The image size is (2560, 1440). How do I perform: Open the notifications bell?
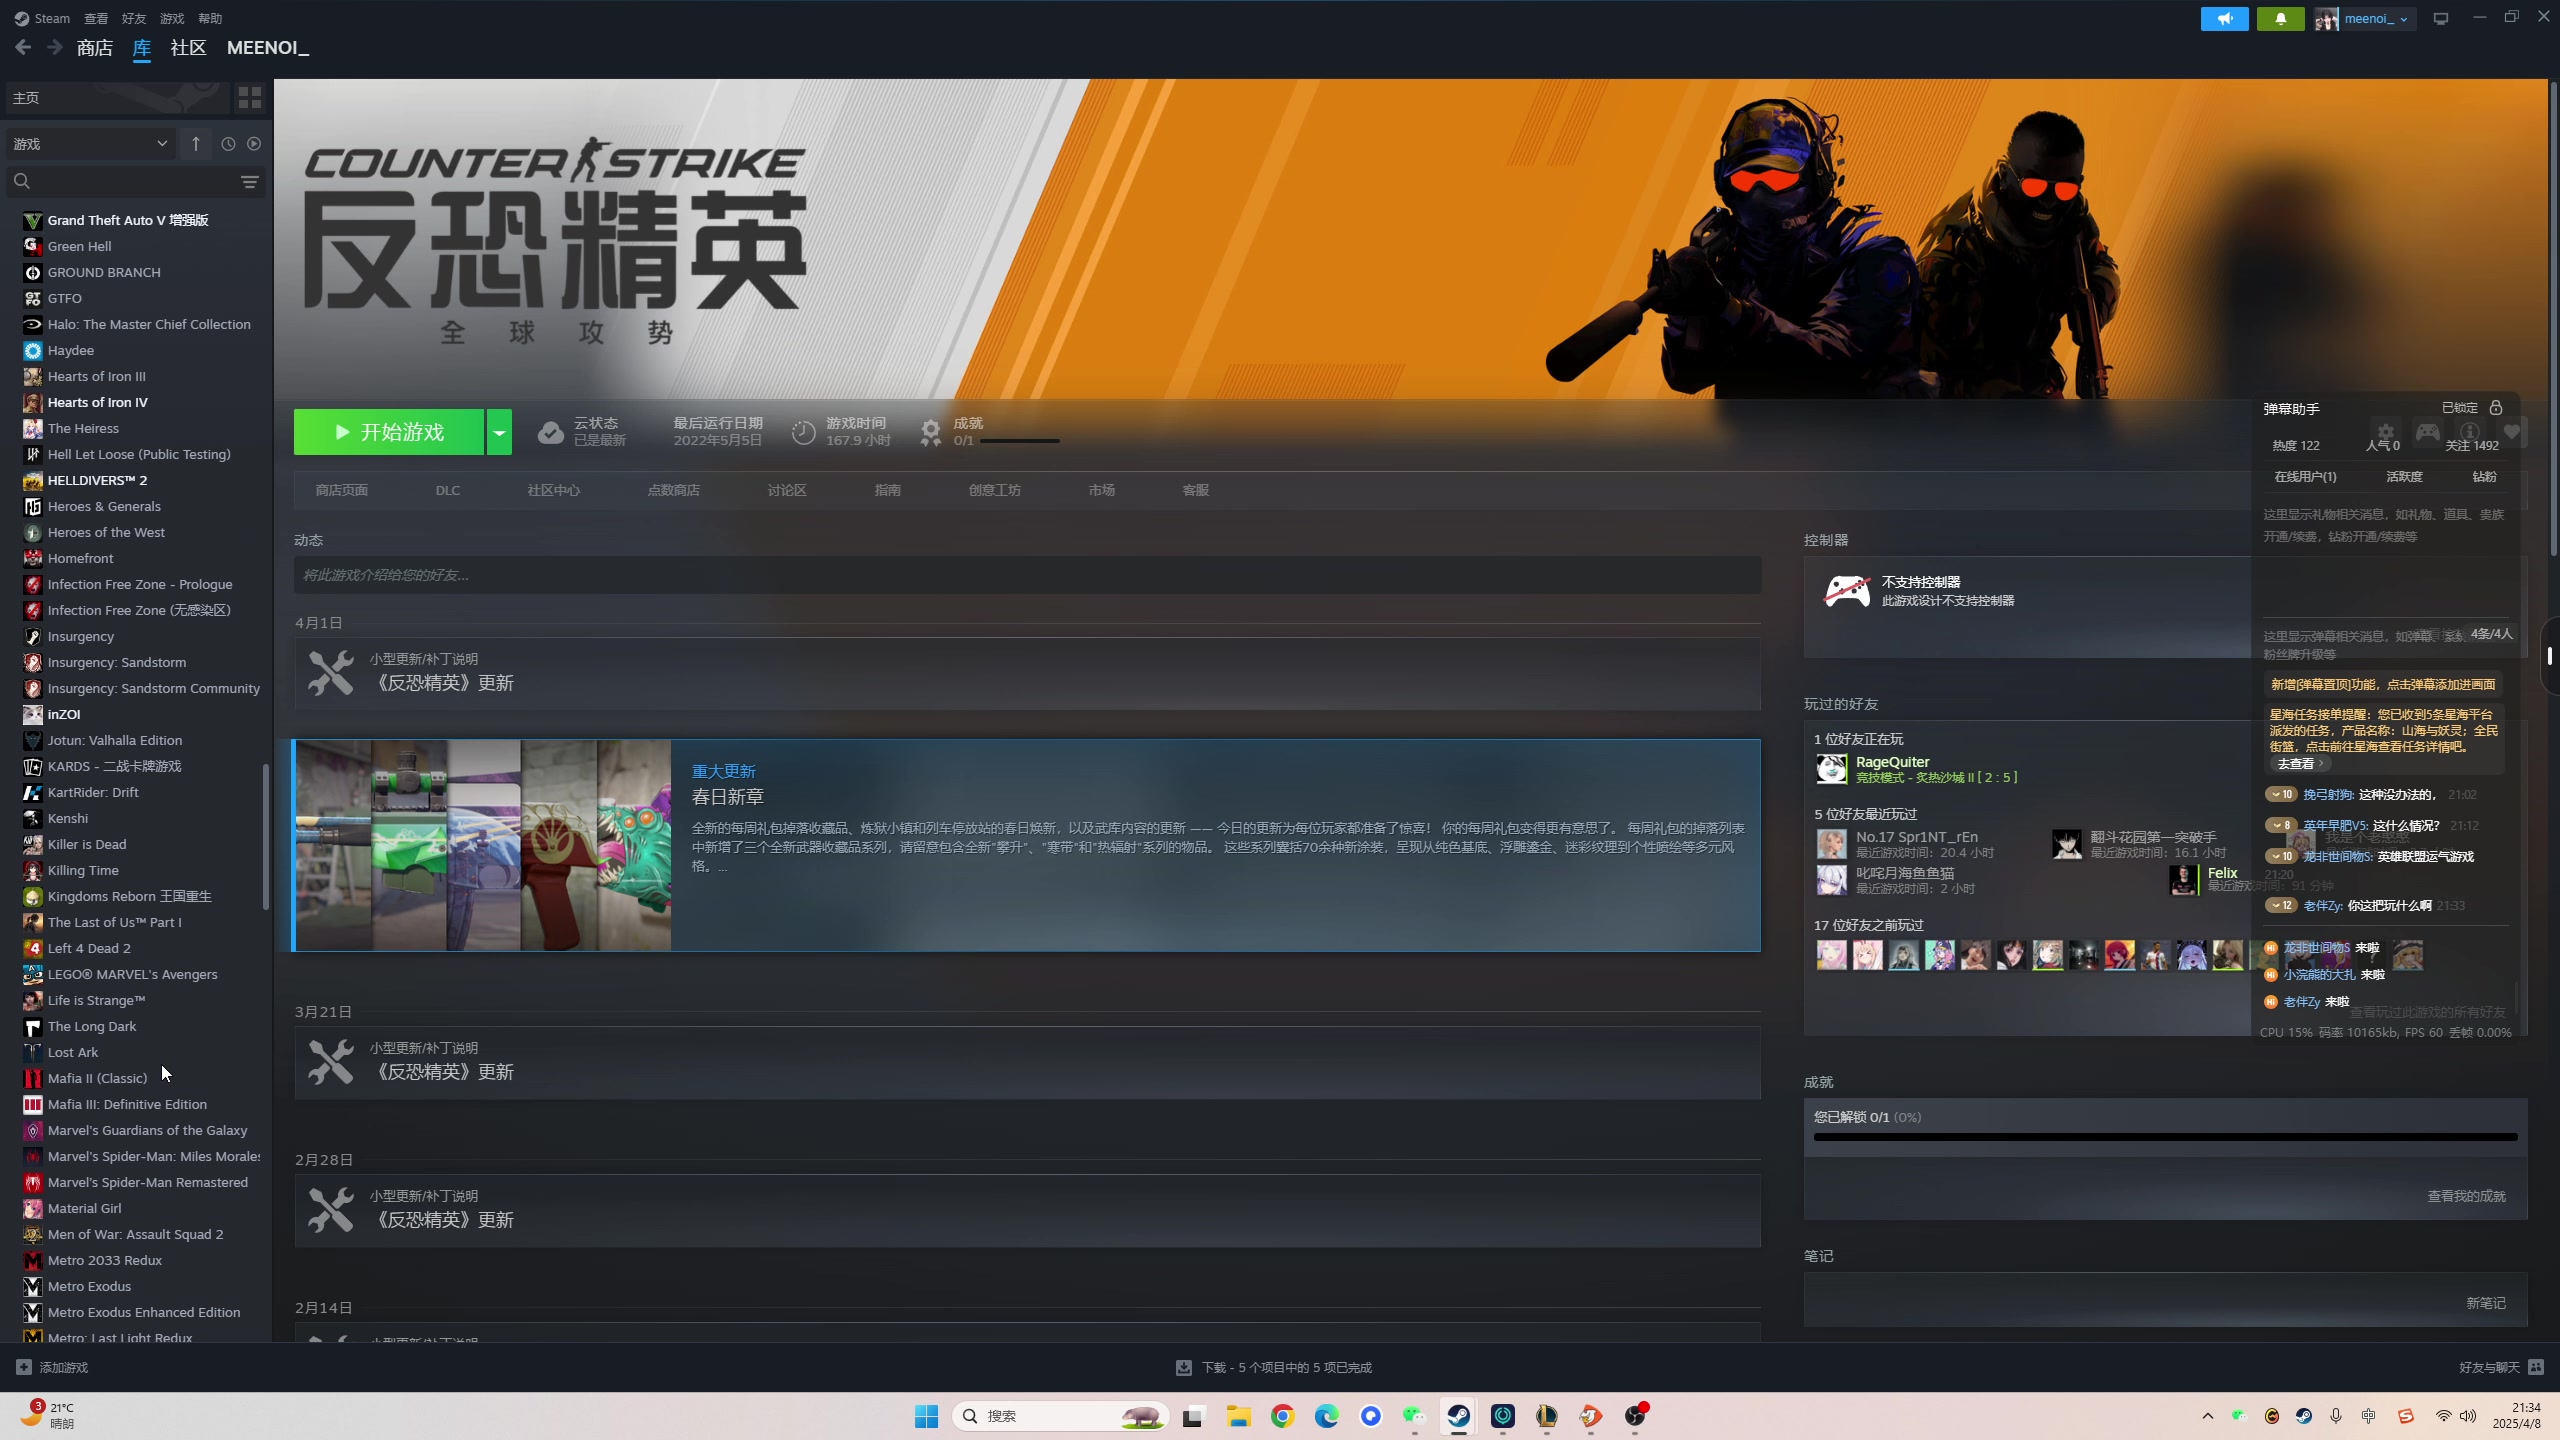click(x=2280, y=19)
